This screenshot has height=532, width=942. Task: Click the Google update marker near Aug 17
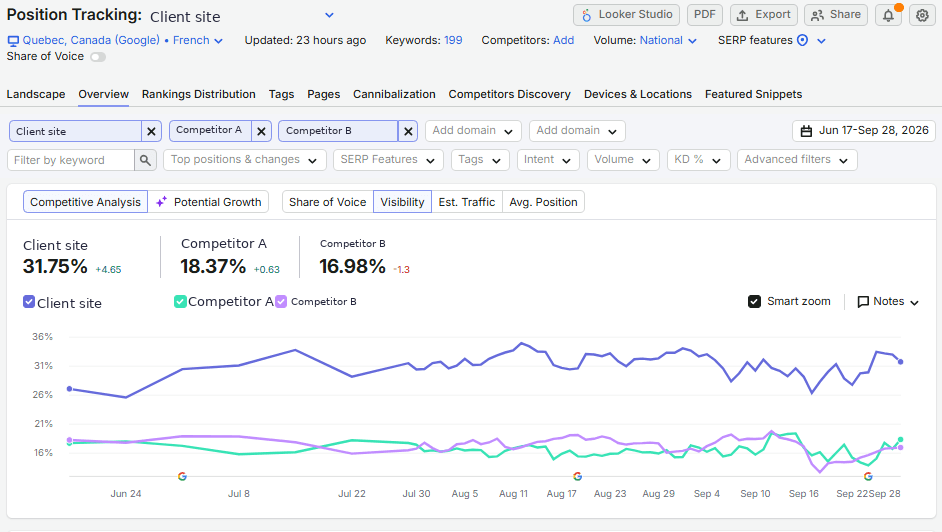click(x=577, y=476)
